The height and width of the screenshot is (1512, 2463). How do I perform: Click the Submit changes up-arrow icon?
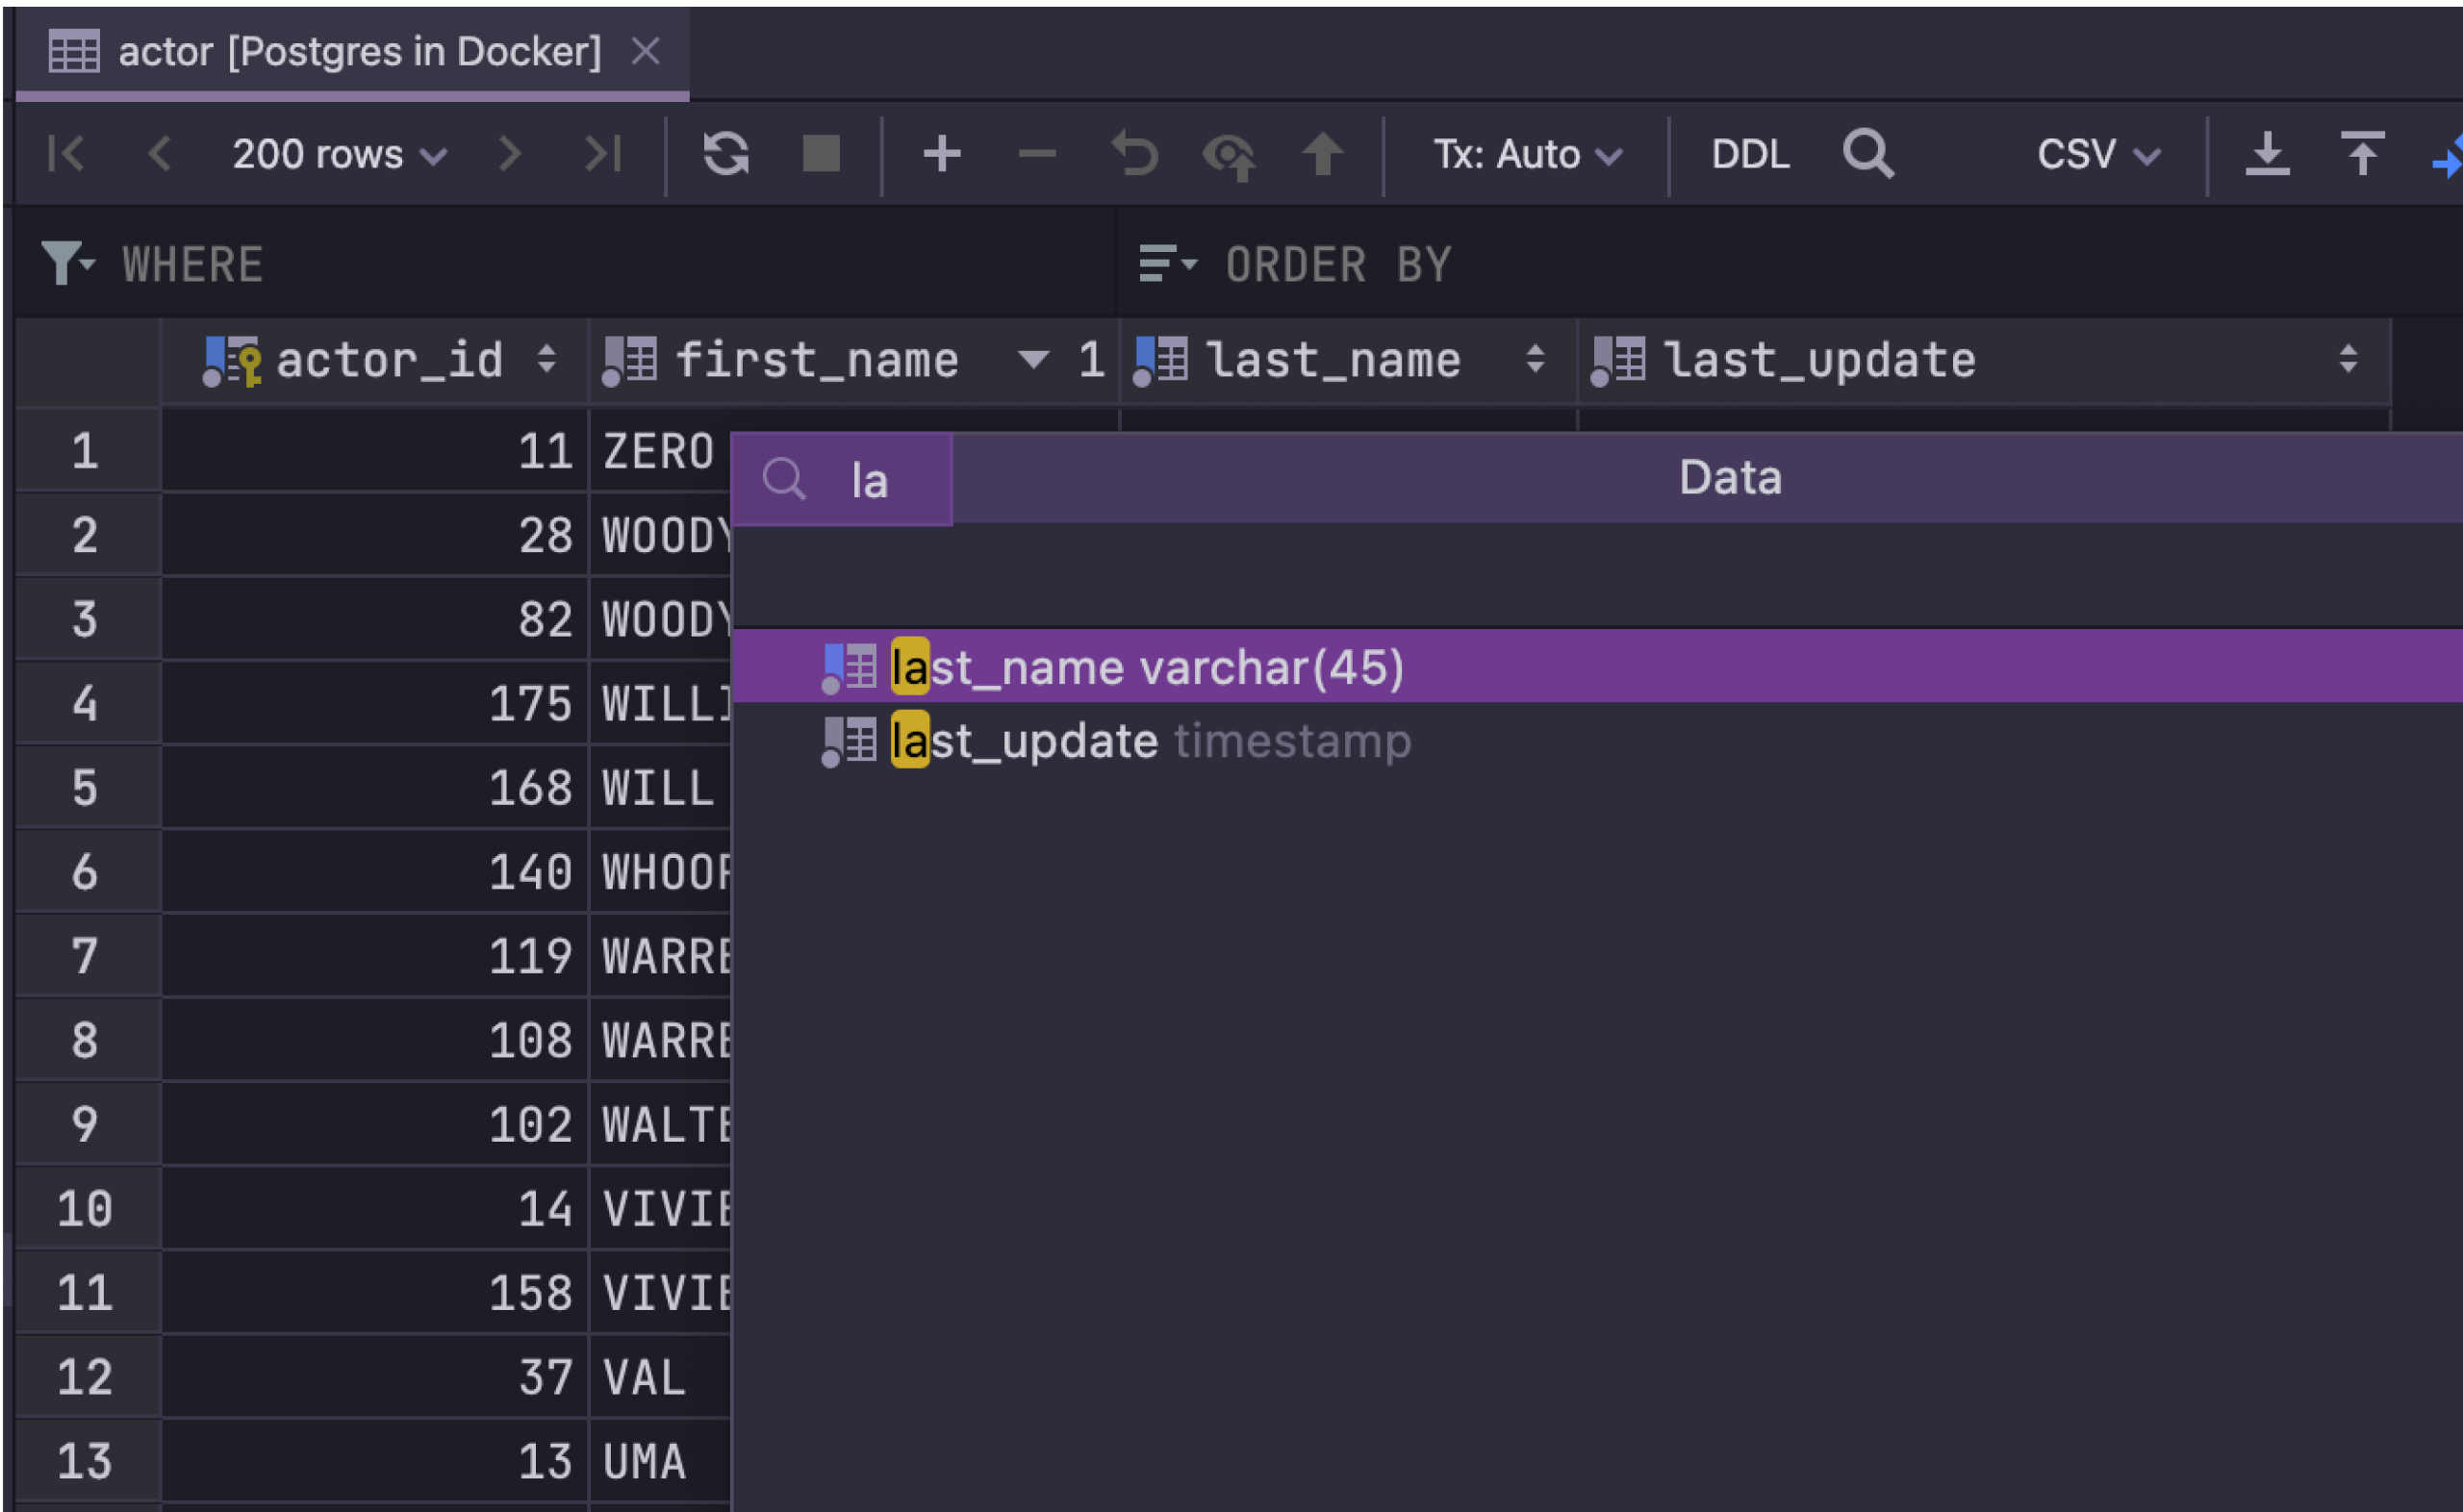[x=1322, y=154]
